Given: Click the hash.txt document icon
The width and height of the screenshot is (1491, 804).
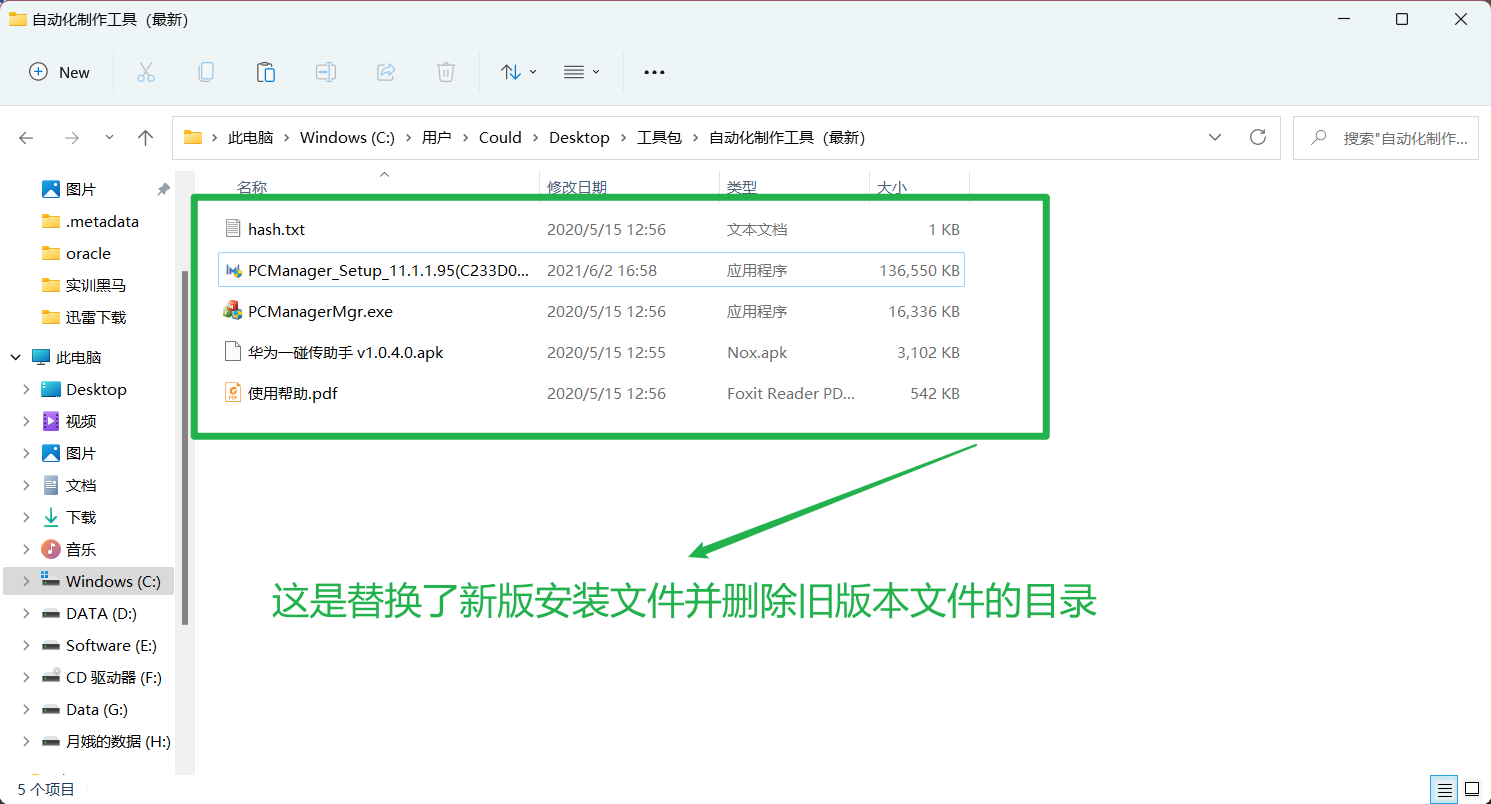Looking at the screenshot, I should tap(233, 229).
